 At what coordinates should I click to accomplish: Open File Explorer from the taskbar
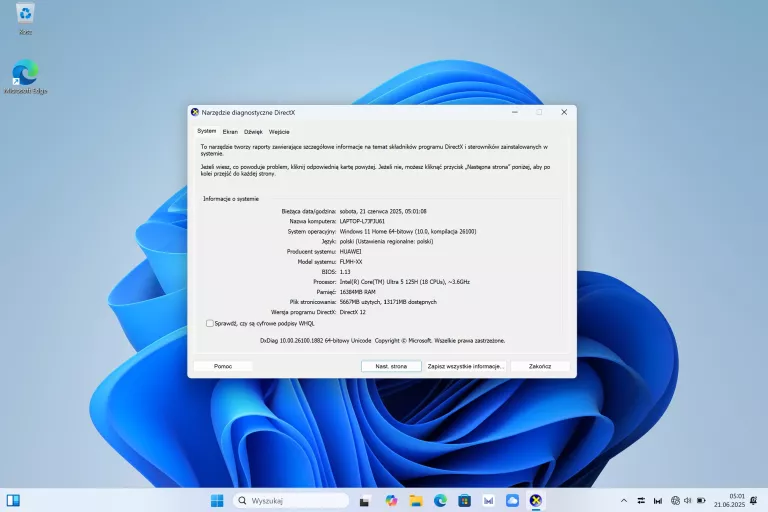pyautogui.click(x=416, y=500)
